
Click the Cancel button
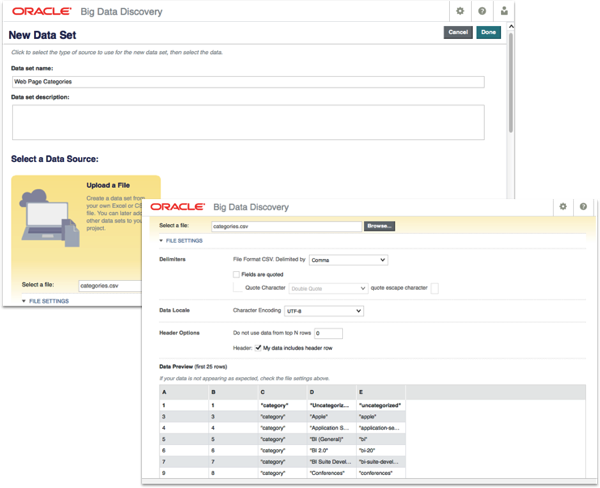pyautogui.click(x=458, y=32)
